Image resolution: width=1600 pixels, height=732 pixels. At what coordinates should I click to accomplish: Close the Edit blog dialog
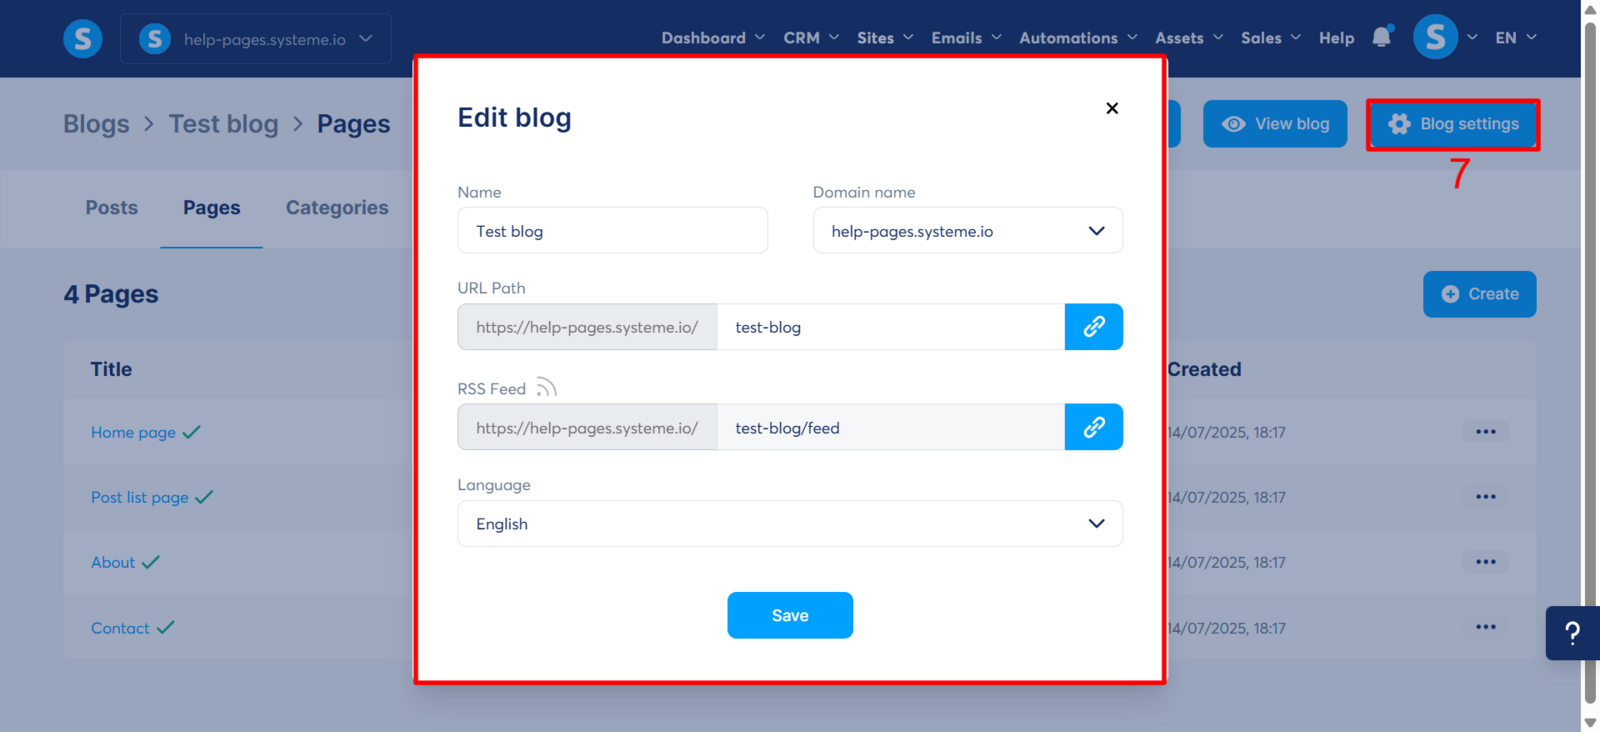click(x=1112, y=108)
